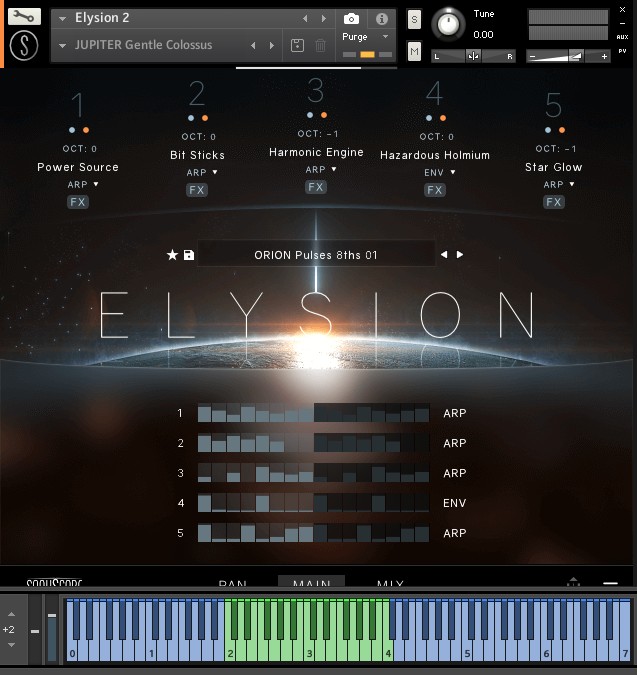Delete the snapshot with trash icon
The width and height of the screenshot is (637, 675).
[x=320, y=45]
